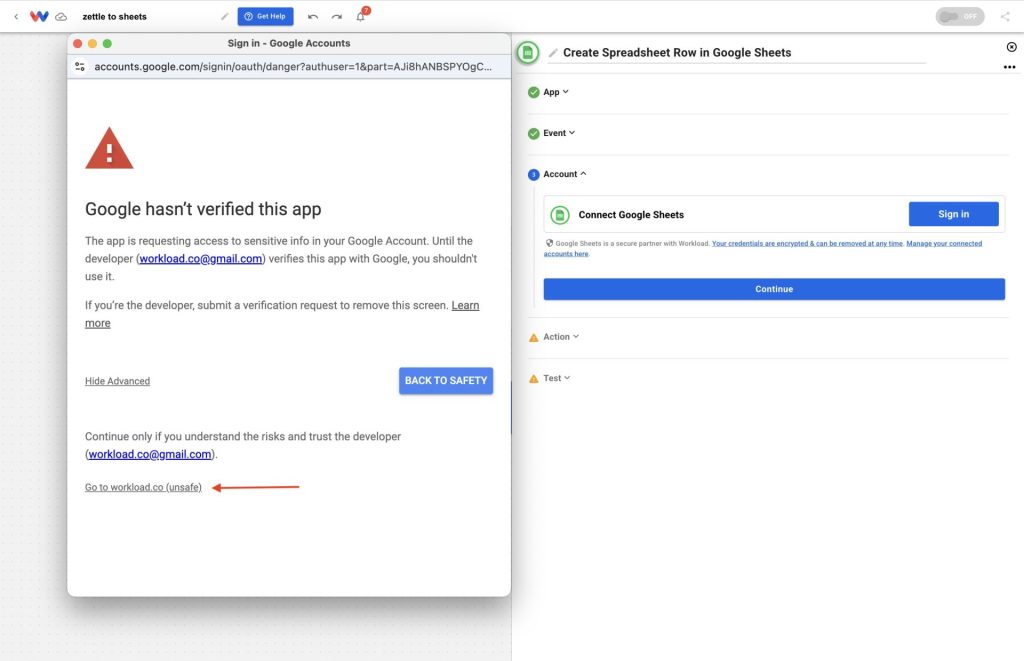Screen dimensions: 1024x661
Task: Click the blue Continue button
Action: [774, 289]
